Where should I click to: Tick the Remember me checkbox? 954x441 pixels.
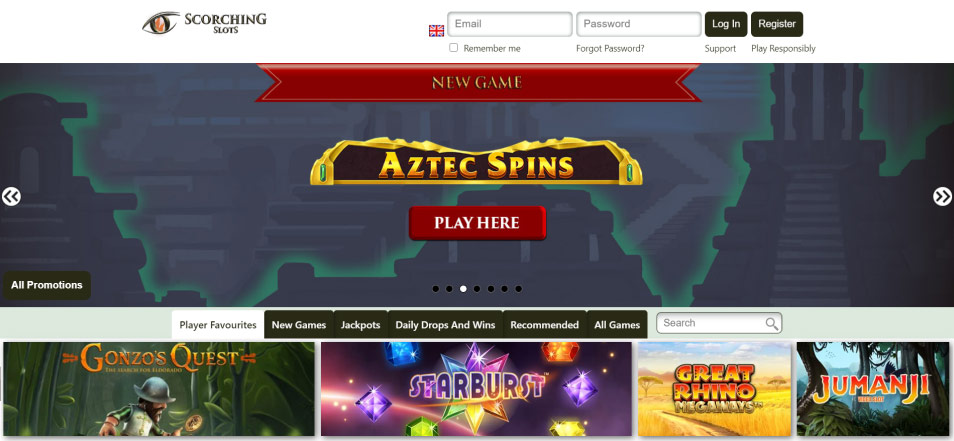[x=453, y=47]
